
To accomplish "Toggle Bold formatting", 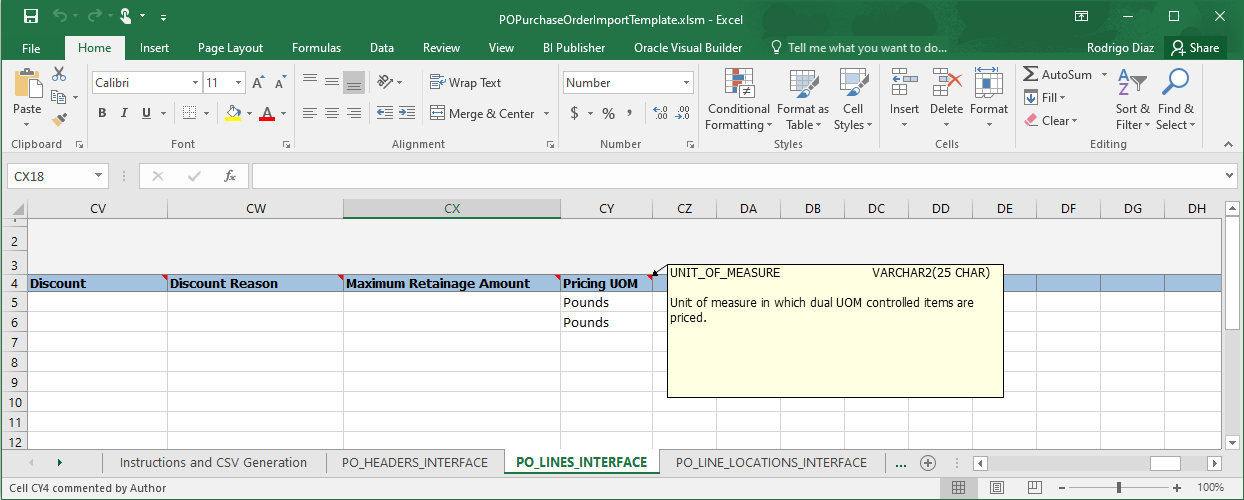I will pos(102,114).
